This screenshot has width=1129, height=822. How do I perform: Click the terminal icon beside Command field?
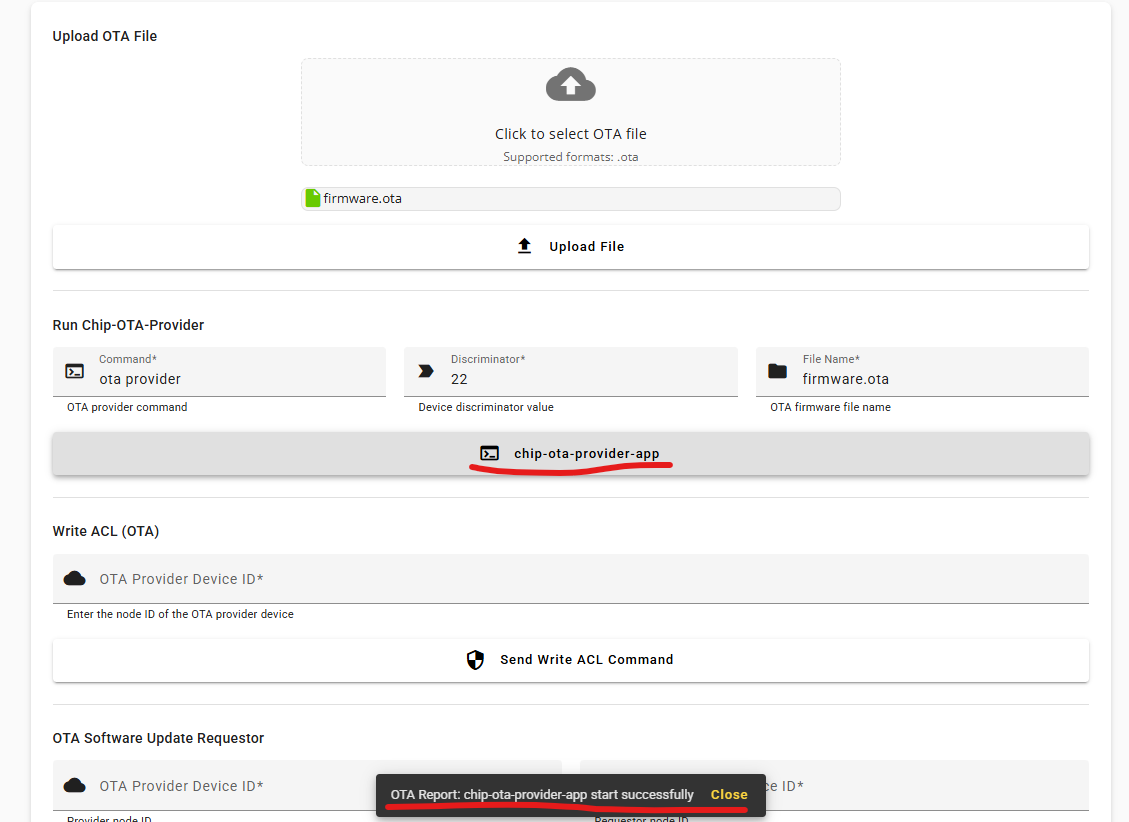75,371
